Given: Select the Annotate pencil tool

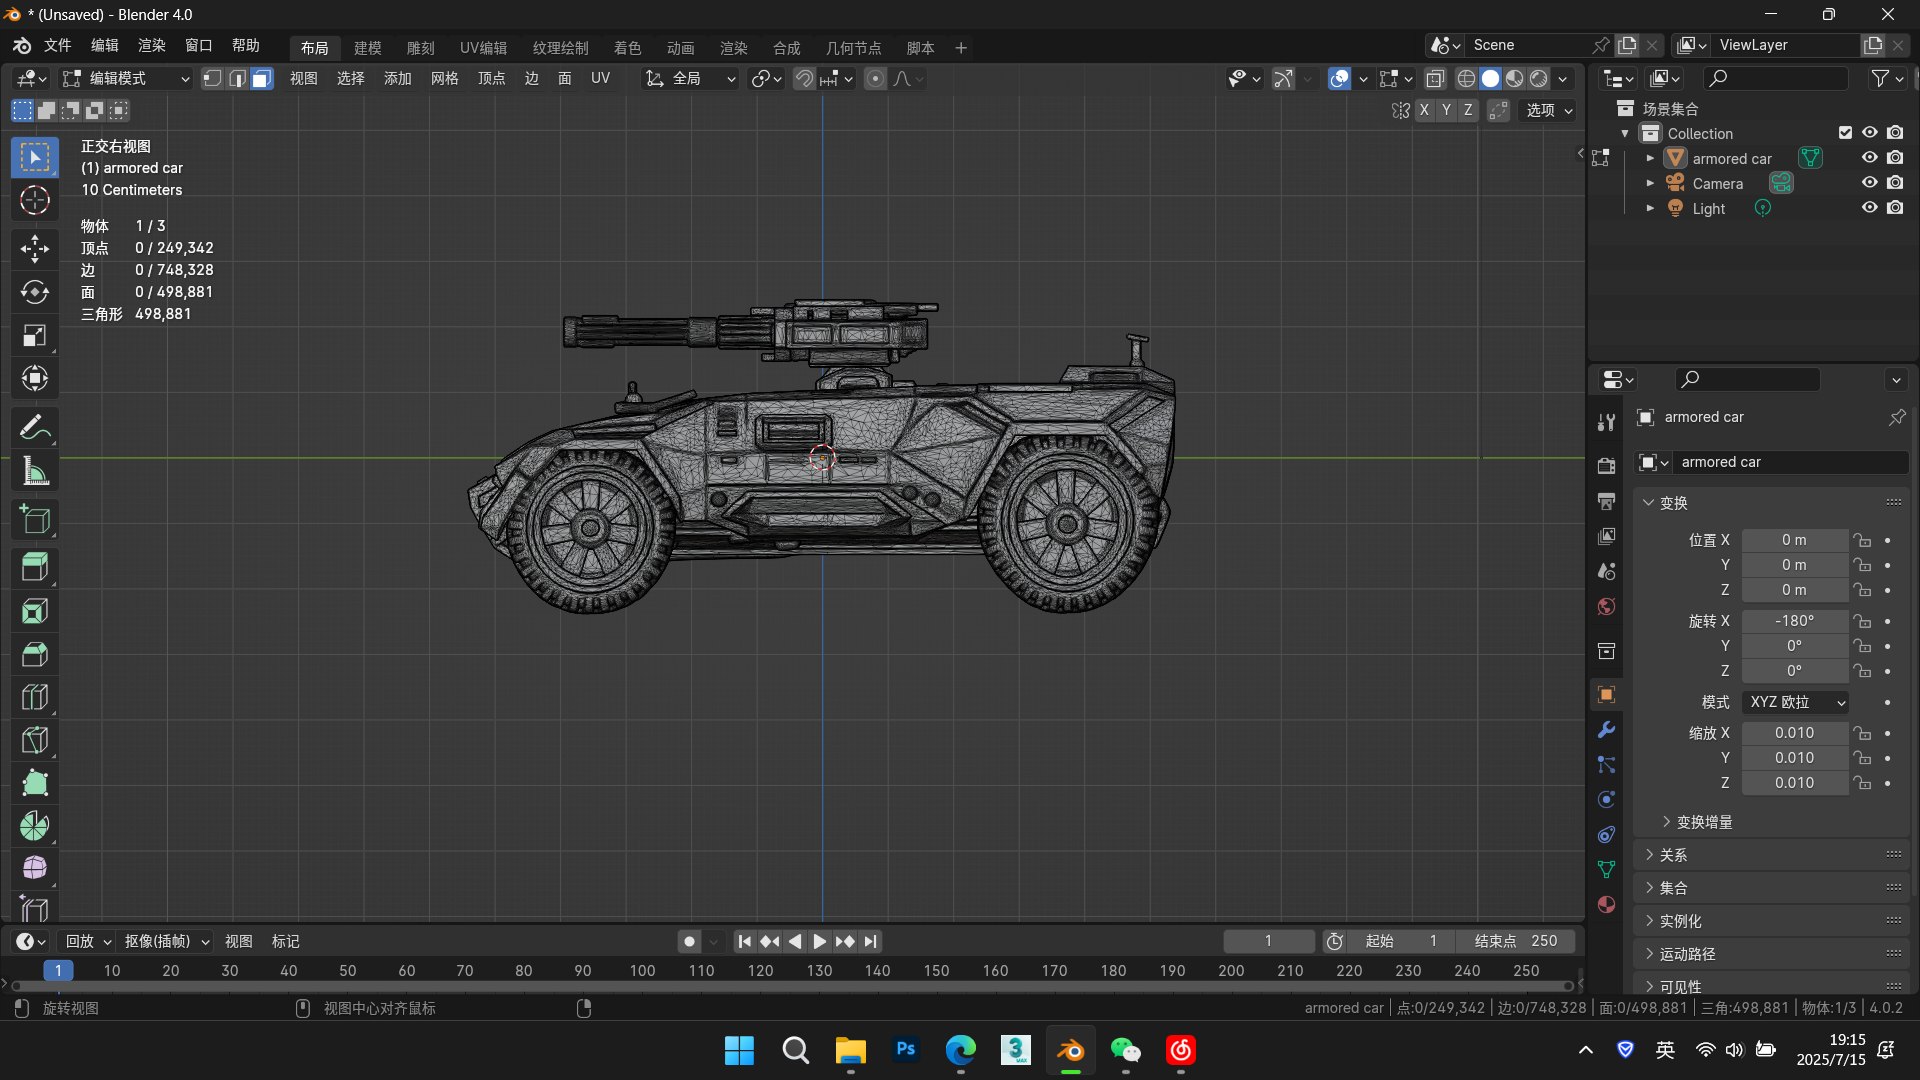Looking at the screenshot, I should (35, 428).
